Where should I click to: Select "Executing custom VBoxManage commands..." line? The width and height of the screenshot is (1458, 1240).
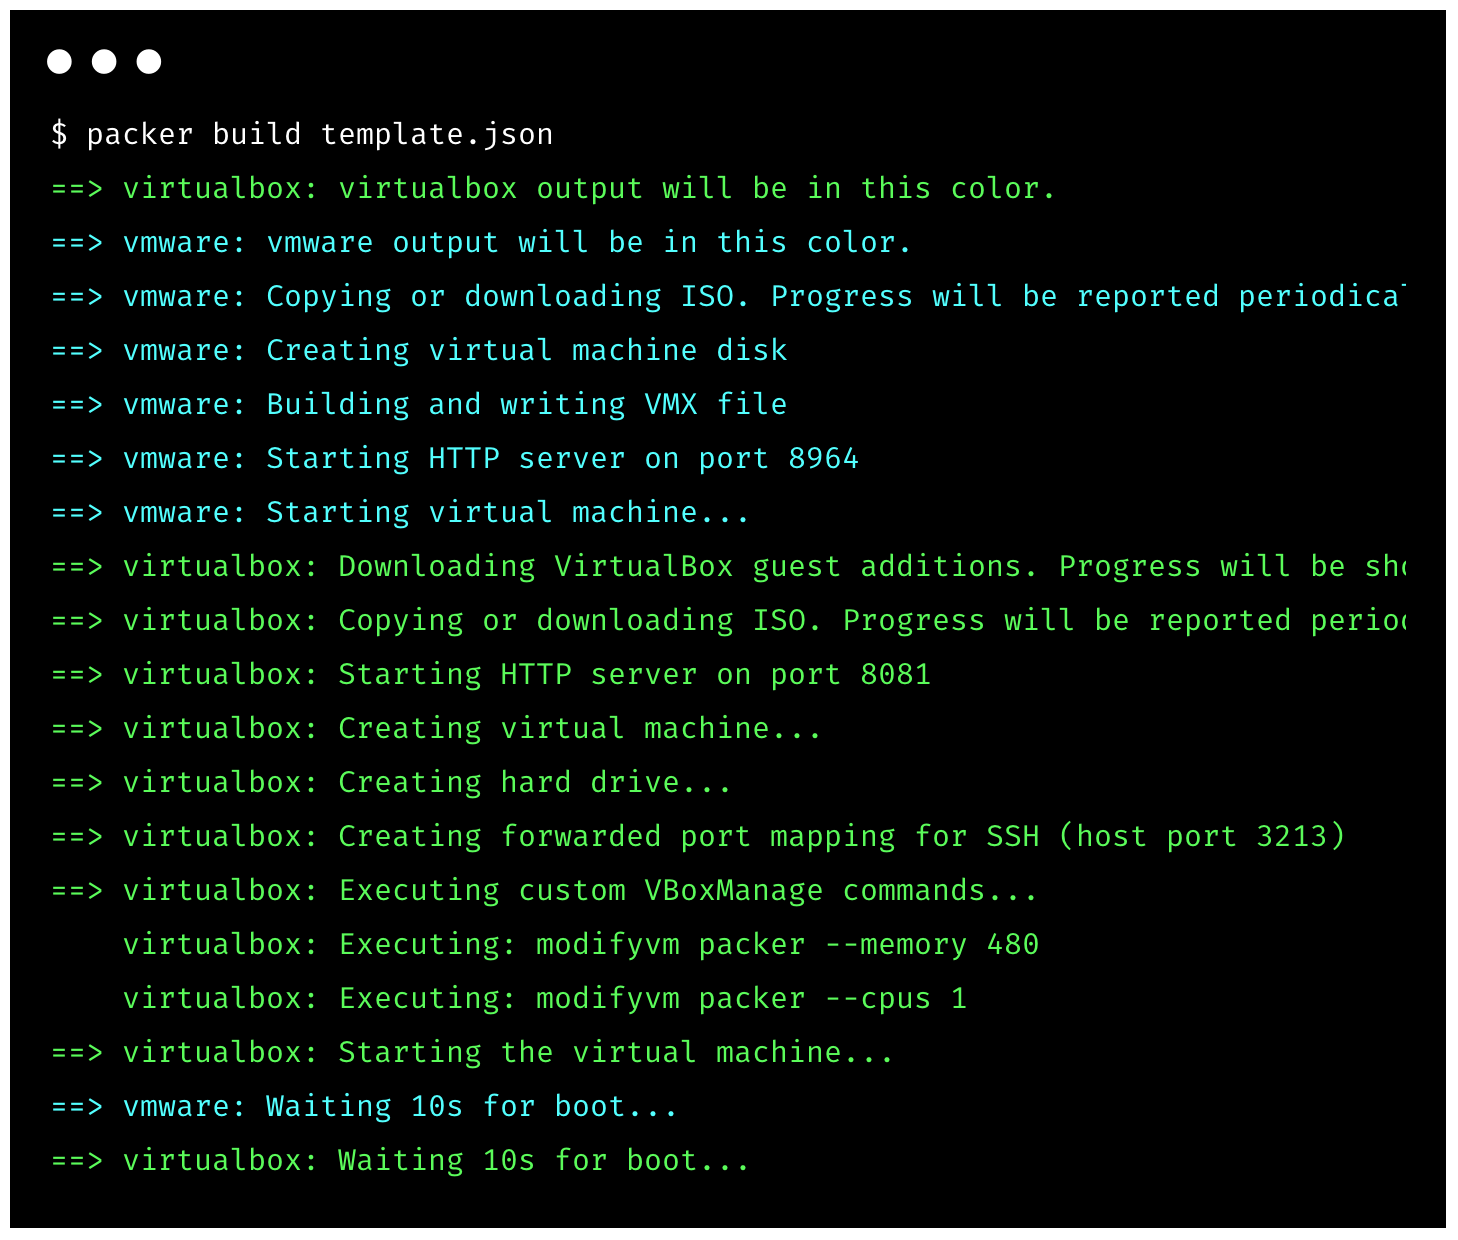(544, 891)
